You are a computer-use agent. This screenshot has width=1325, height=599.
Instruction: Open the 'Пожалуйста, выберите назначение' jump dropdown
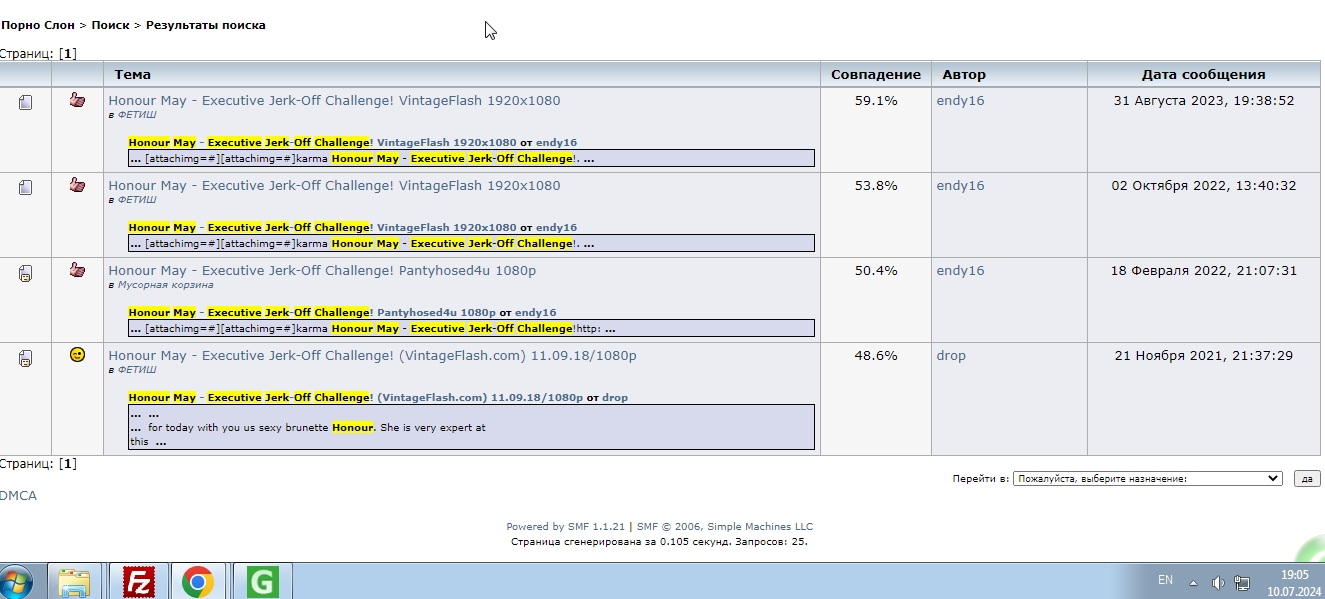point(1147,479)
